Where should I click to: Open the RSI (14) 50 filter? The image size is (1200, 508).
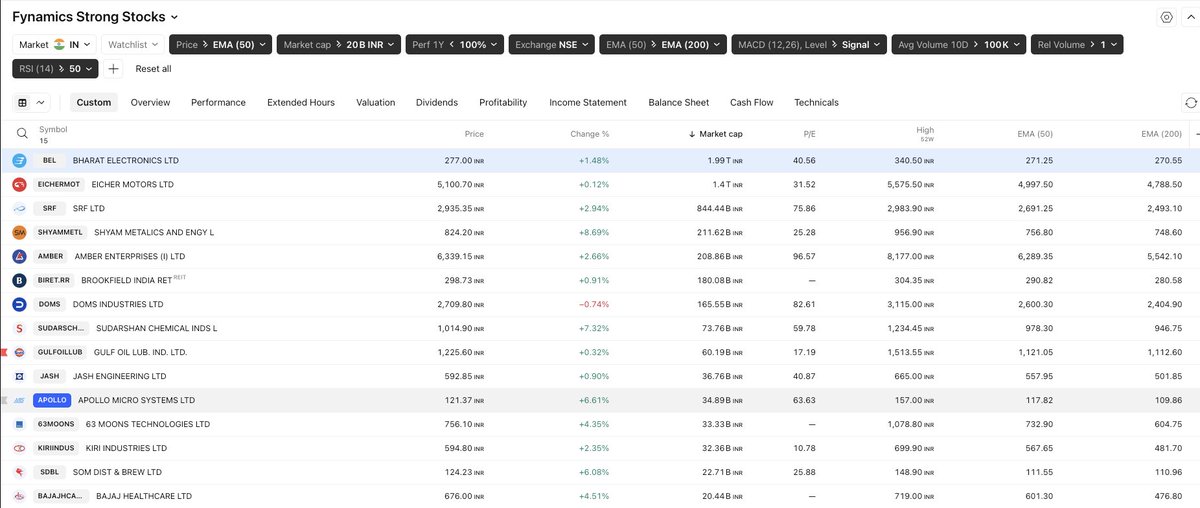(55, 69)
